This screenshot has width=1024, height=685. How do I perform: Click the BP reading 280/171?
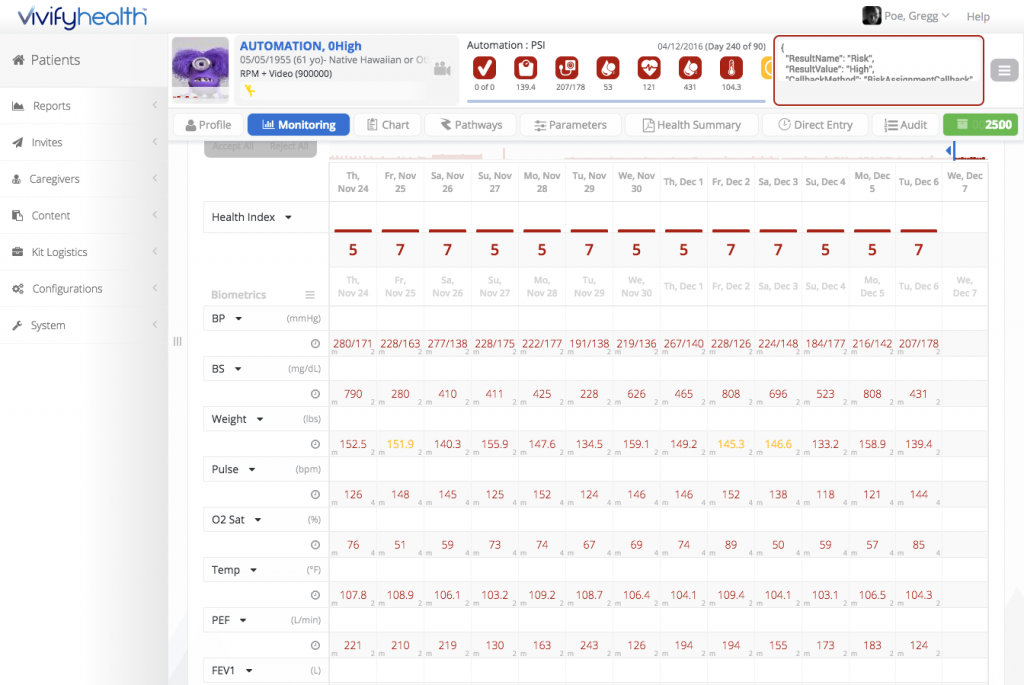[x=353, y=343]
